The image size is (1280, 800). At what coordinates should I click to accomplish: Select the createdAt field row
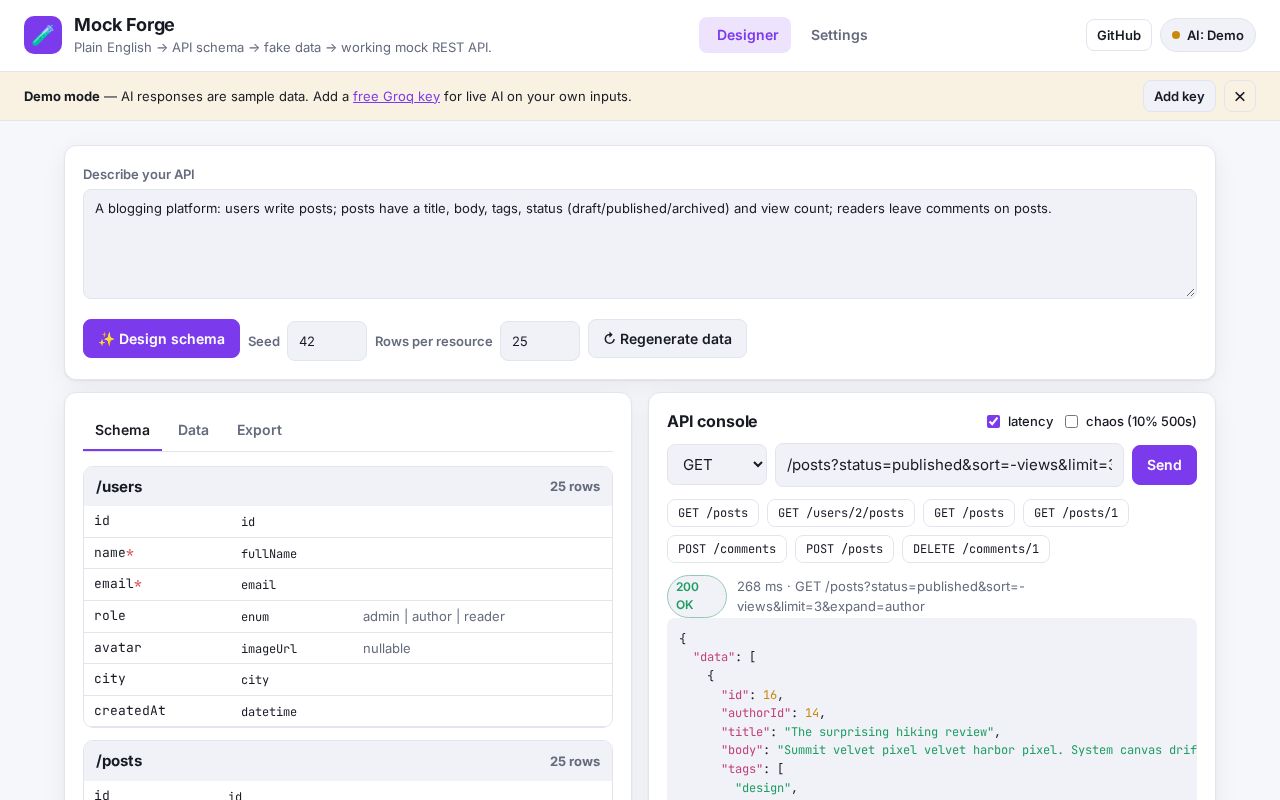point(348,711)
